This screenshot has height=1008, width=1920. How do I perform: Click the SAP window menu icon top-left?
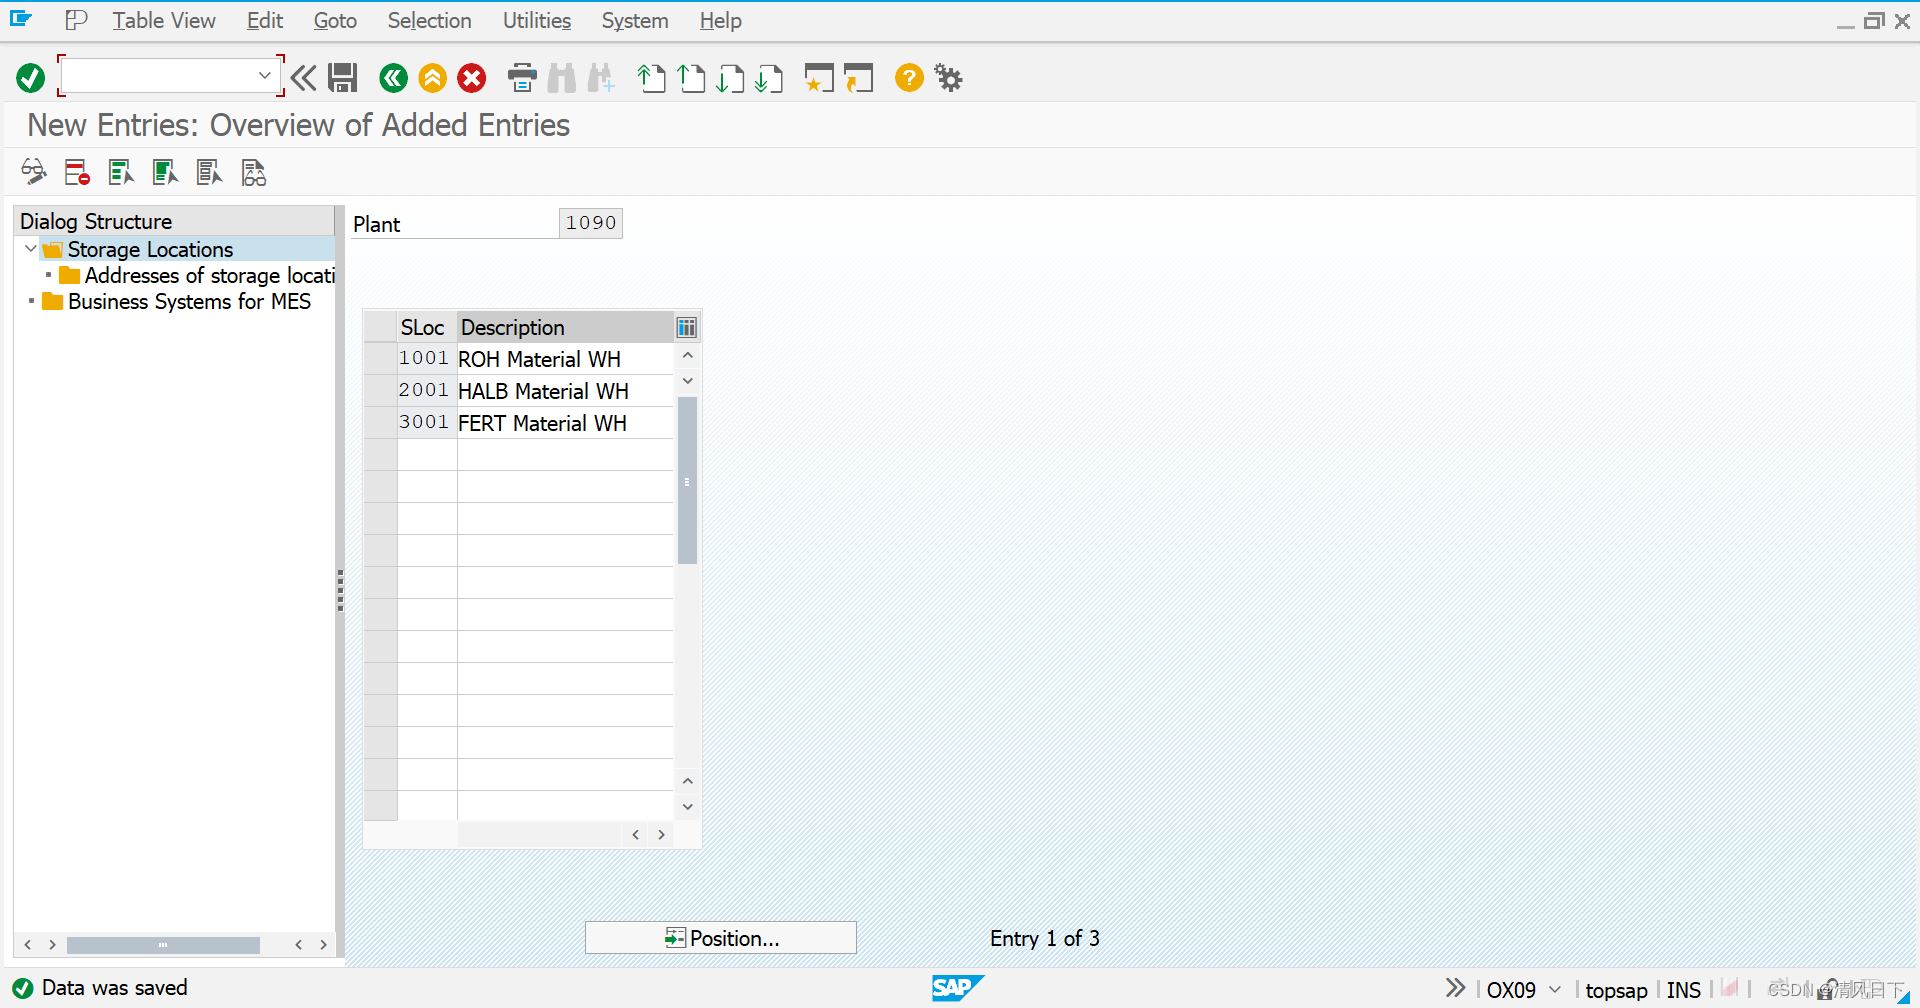click(21, 18)
